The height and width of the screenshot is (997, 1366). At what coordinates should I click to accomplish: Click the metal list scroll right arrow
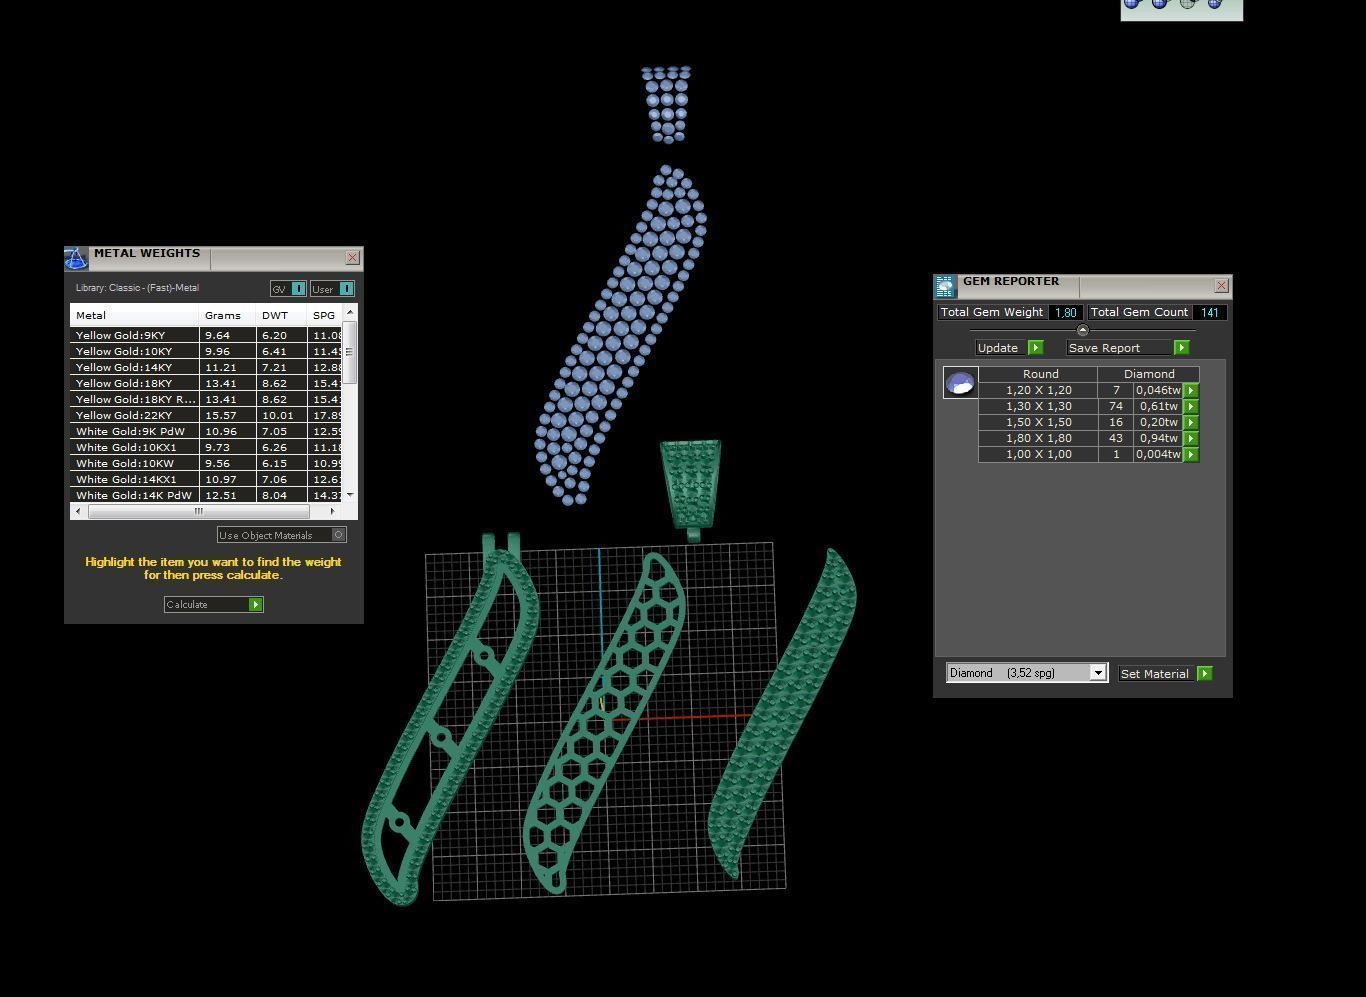click(333, 511)
